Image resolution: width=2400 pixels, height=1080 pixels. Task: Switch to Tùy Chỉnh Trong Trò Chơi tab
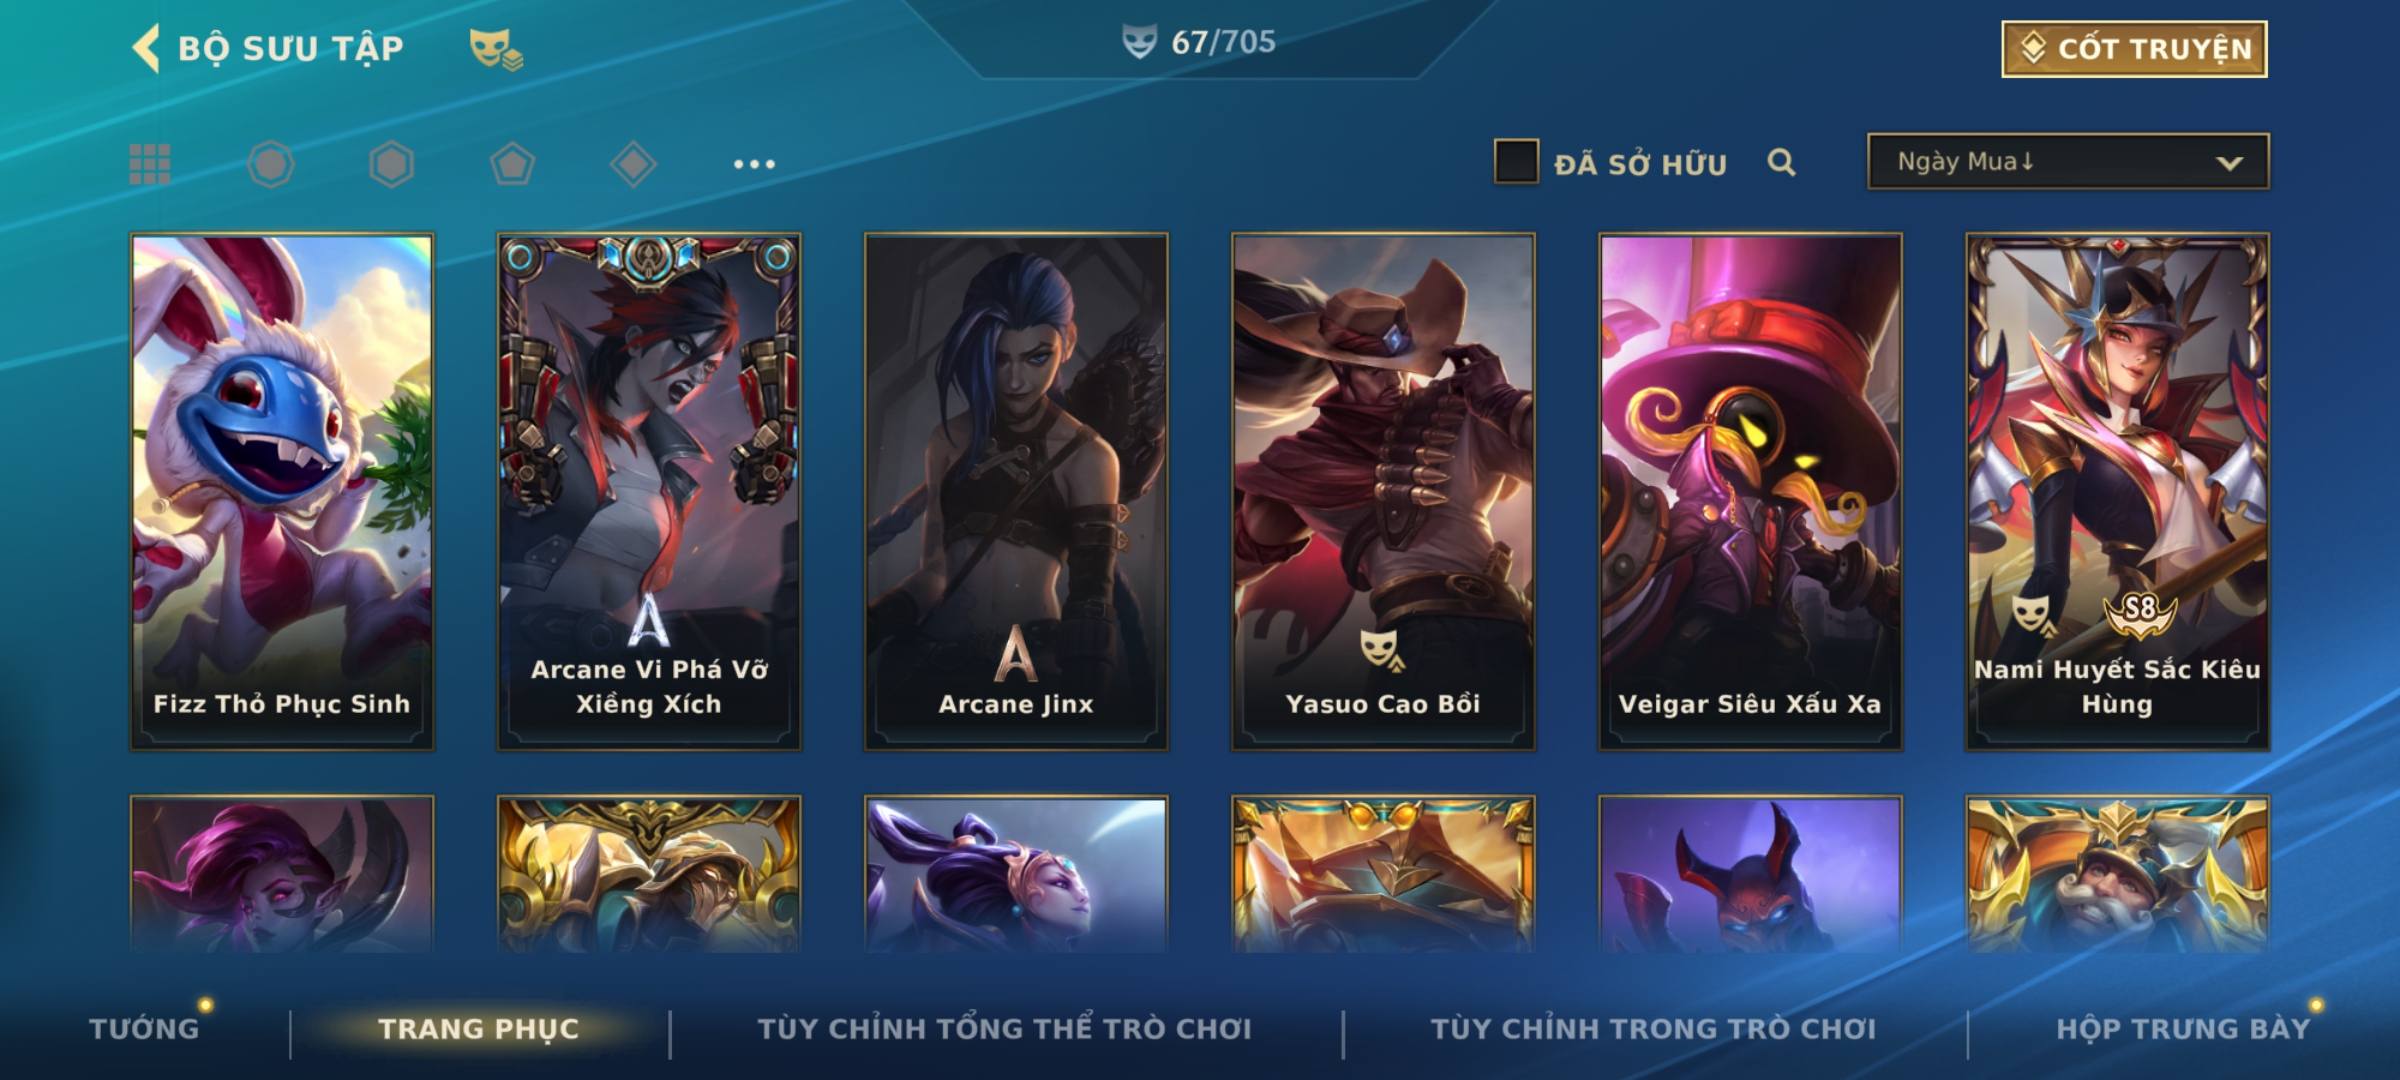pos(1653,1028)
